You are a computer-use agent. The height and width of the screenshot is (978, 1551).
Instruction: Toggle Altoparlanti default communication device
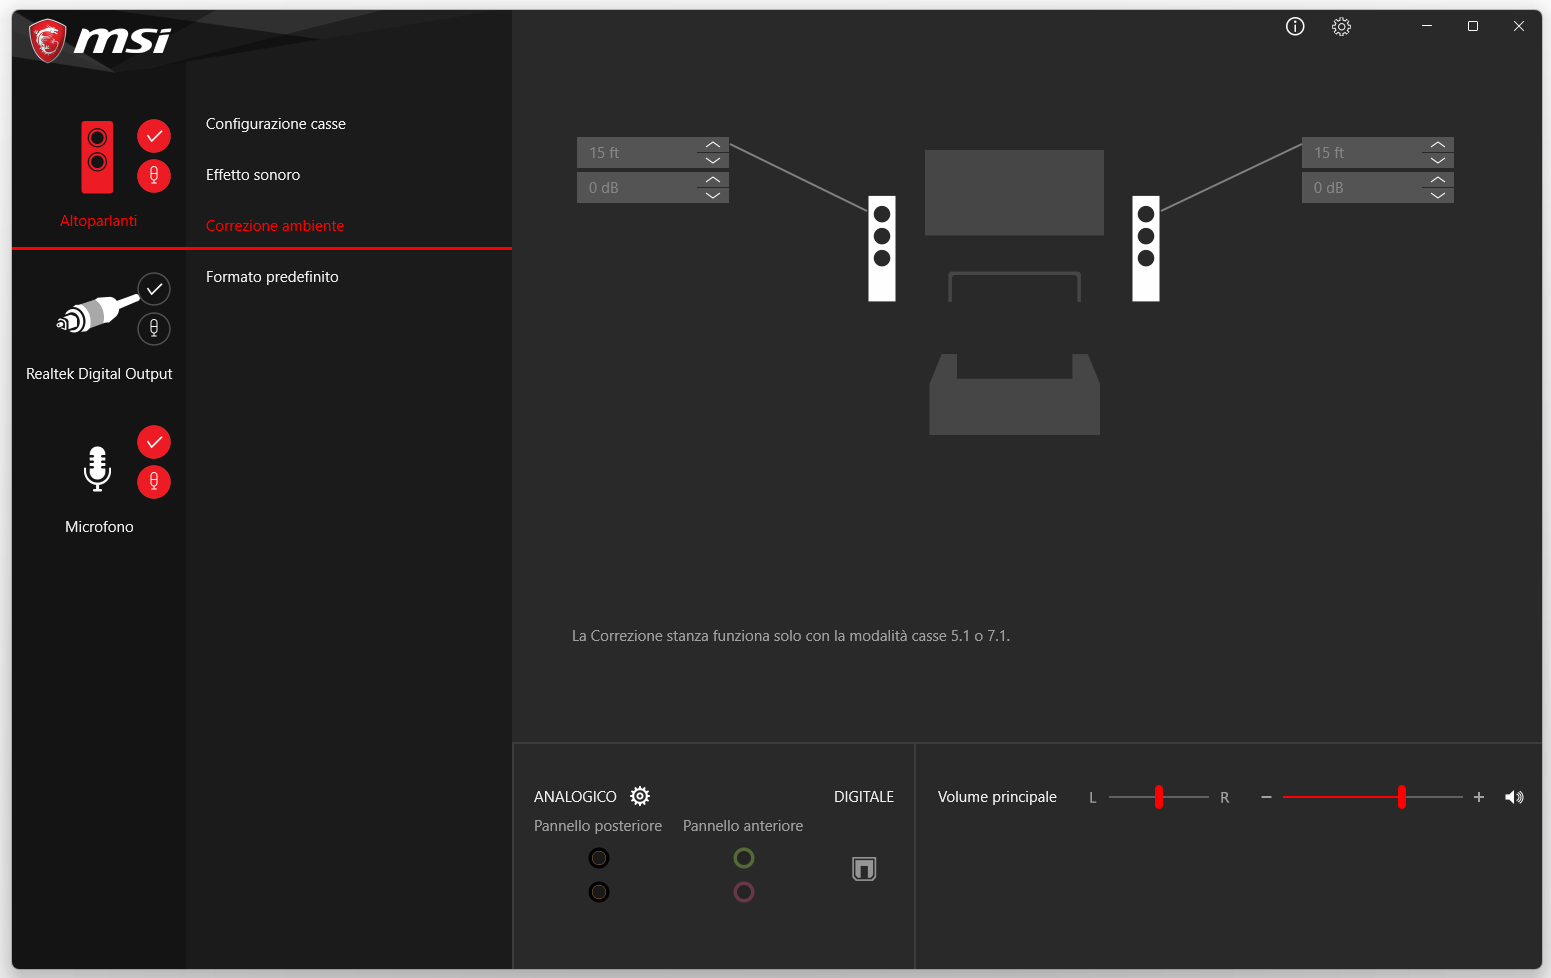click(154, 176)
